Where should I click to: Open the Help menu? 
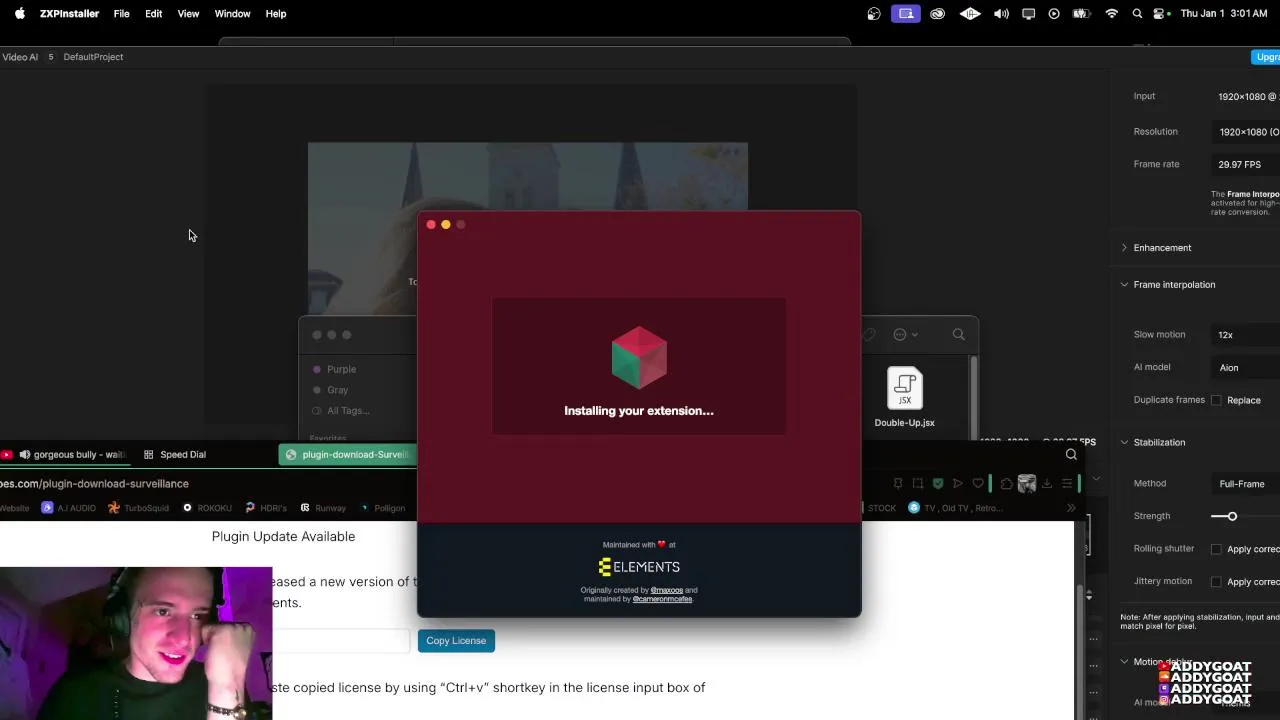point(276,14)
